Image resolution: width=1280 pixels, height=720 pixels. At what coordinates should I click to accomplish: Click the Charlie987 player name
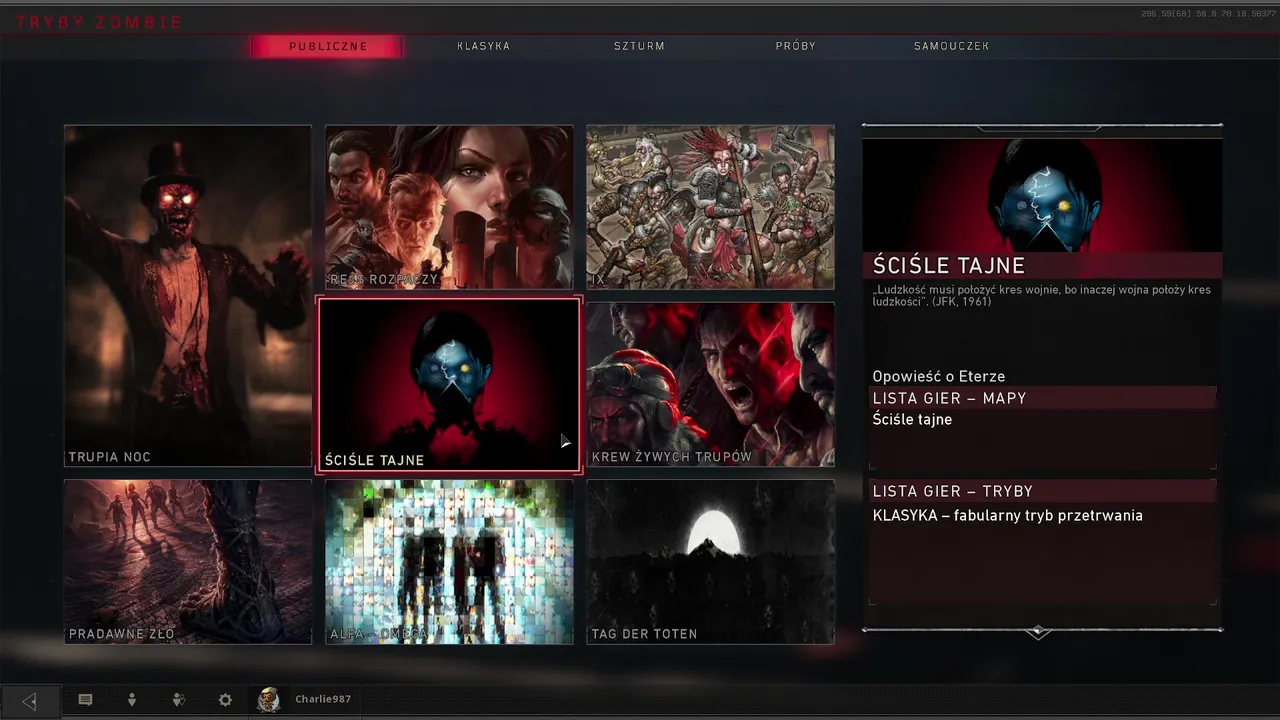click(x=323, y=699)
